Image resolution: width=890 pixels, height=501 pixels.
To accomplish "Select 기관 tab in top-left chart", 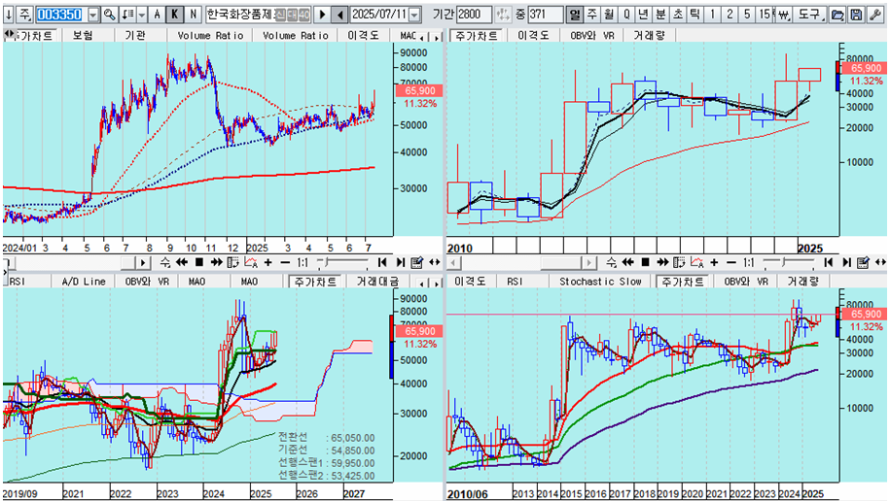I will point(135,35).
